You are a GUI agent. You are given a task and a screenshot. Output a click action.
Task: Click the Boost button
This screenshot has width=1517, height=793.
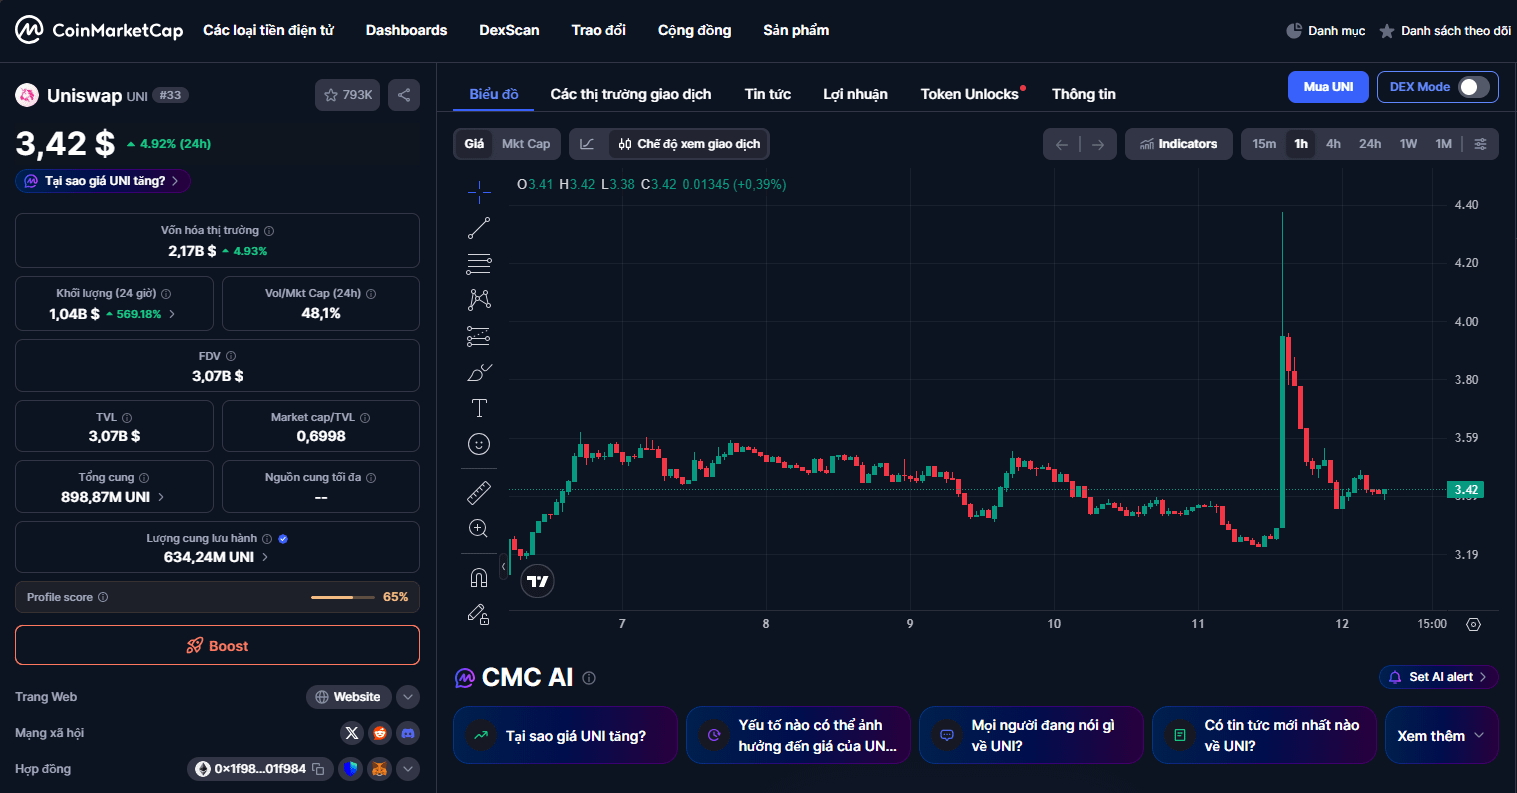(x=217, y=645)
